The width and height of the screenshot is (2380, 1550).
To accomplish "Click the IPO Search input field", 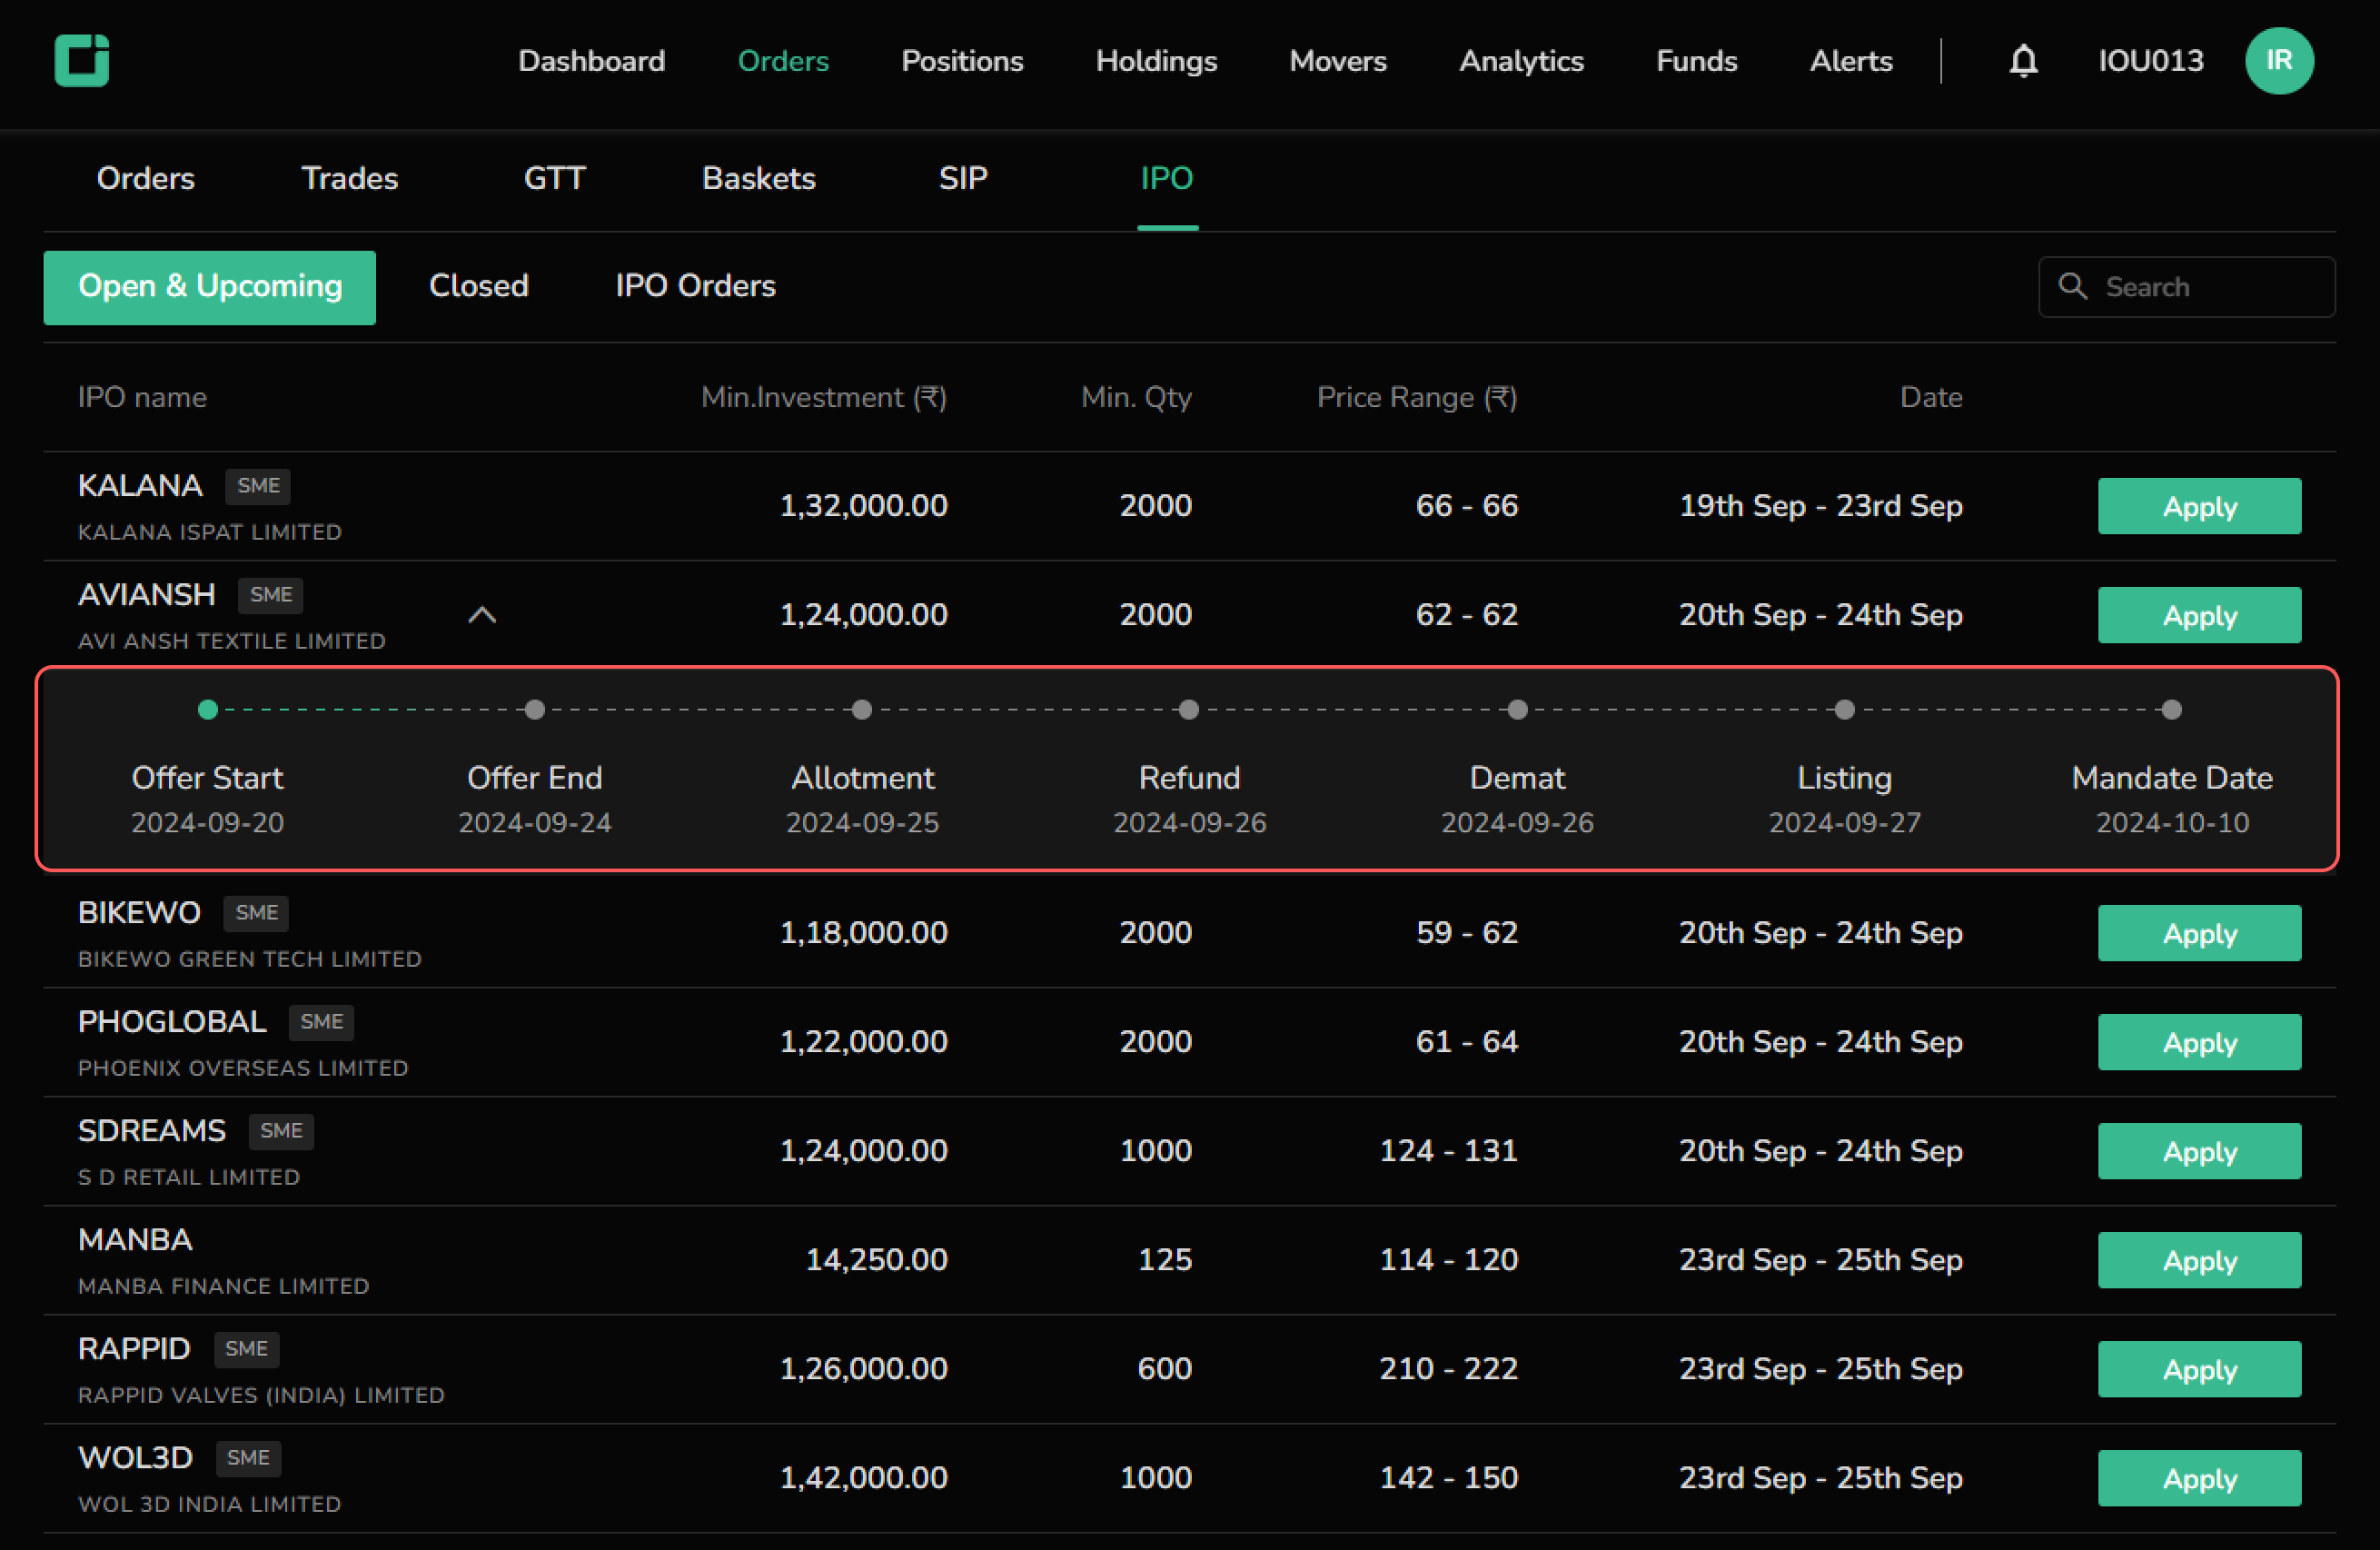I will pos(2187,287).
